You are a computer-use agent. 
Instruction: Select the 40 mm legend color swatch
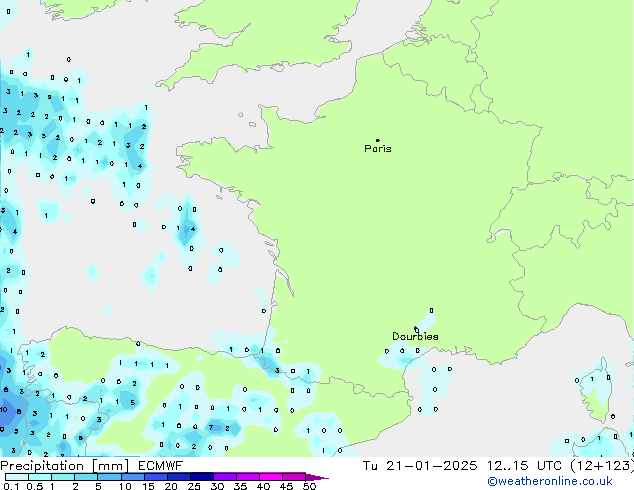point(272,477)
